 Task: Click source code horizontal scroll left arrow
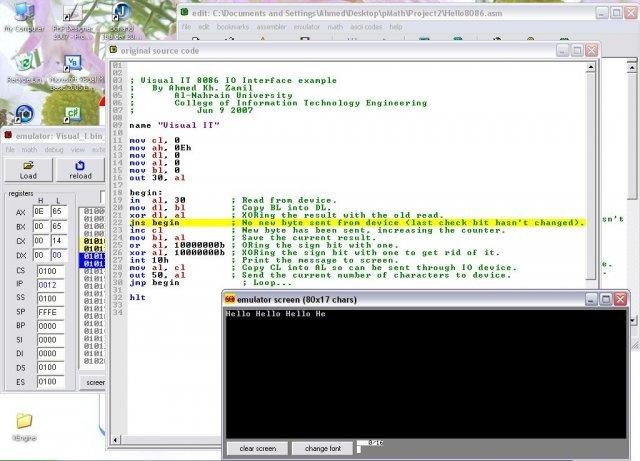pyautogui.click(x=116, y=440)
